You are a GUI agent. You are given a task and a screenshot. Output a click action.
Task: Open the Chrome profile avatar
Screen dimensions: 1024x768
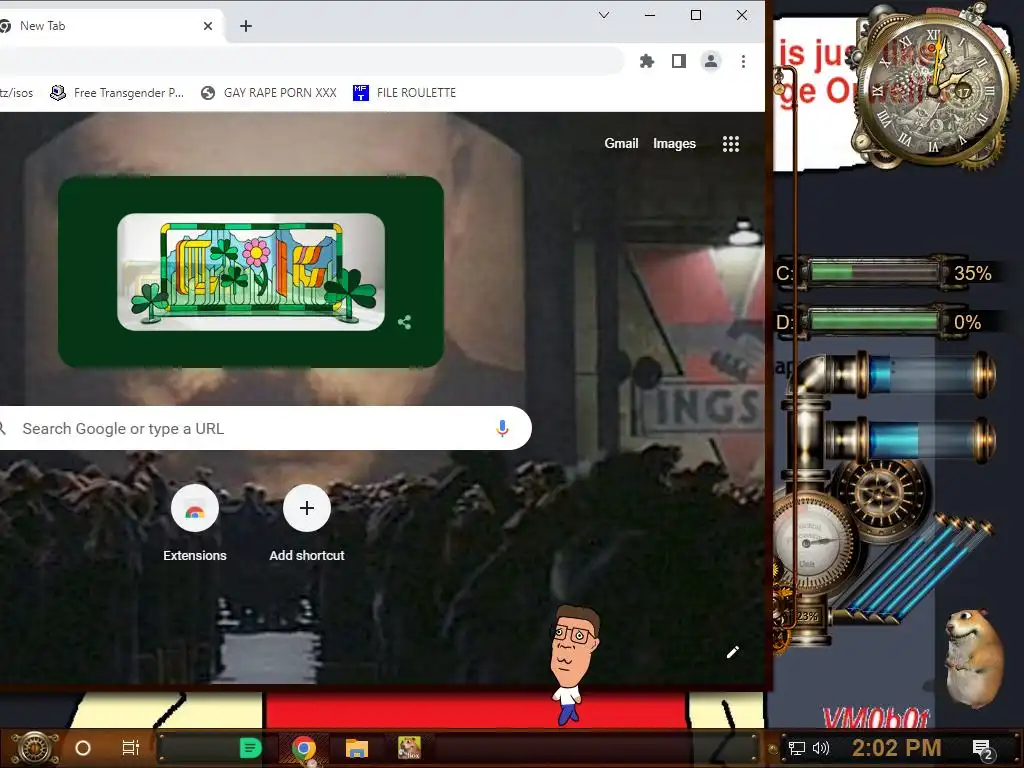[x=711, y=61]
